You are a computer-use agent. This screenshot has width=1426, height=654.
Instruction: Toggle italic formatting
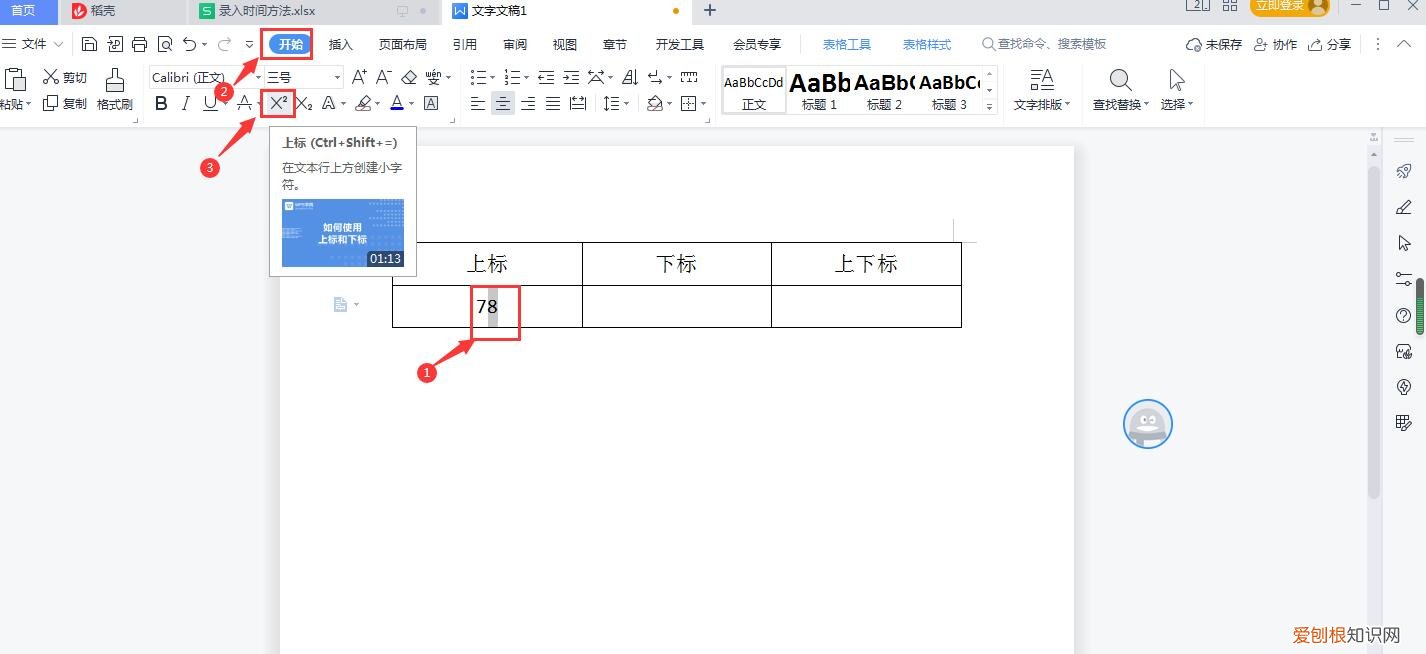click(186, 103)
